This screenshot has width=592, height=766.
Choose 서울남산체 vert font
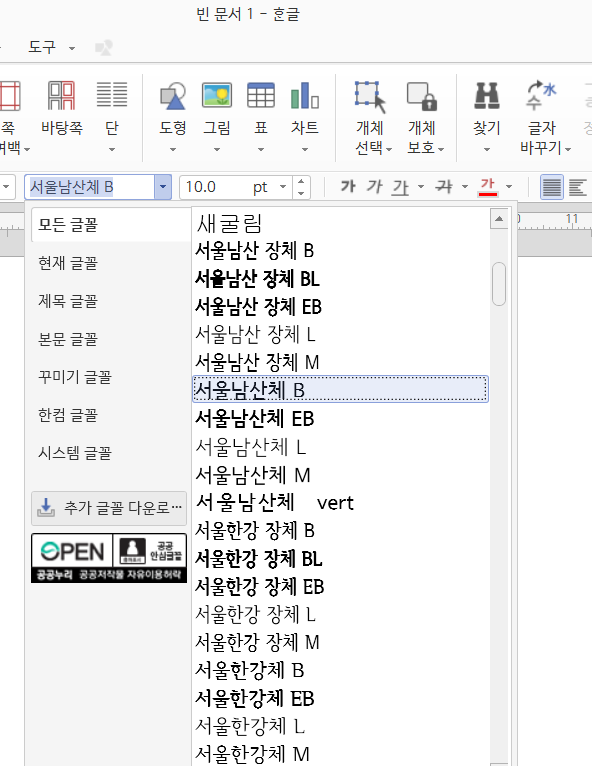click(340, 502)
